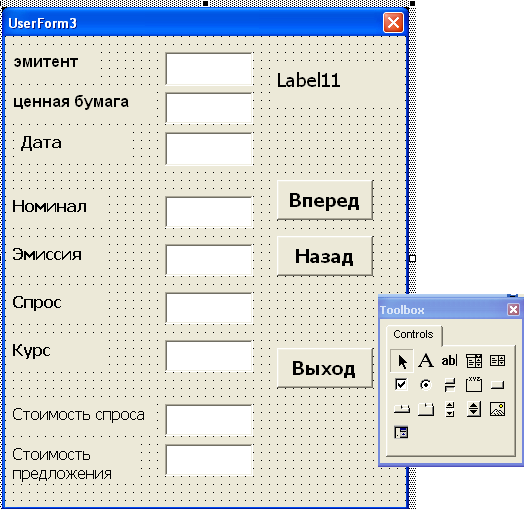The image size is (524, 509).
Task: Select the Стоимость спроса label
Action: pyautogui.click(x=79, y=415)
